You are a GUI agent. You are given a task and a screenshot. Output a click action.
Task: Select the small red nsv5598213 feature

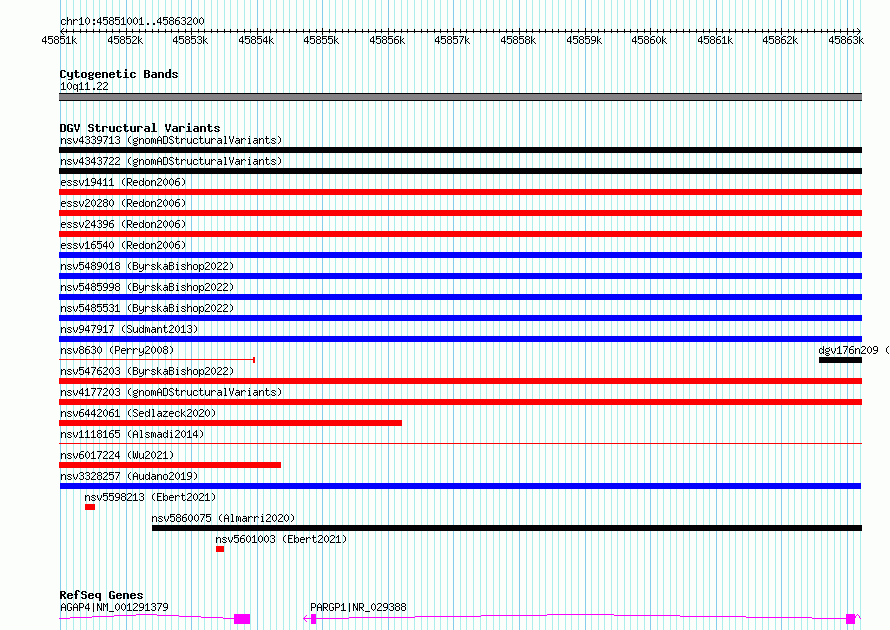click(x=90, y=507)
